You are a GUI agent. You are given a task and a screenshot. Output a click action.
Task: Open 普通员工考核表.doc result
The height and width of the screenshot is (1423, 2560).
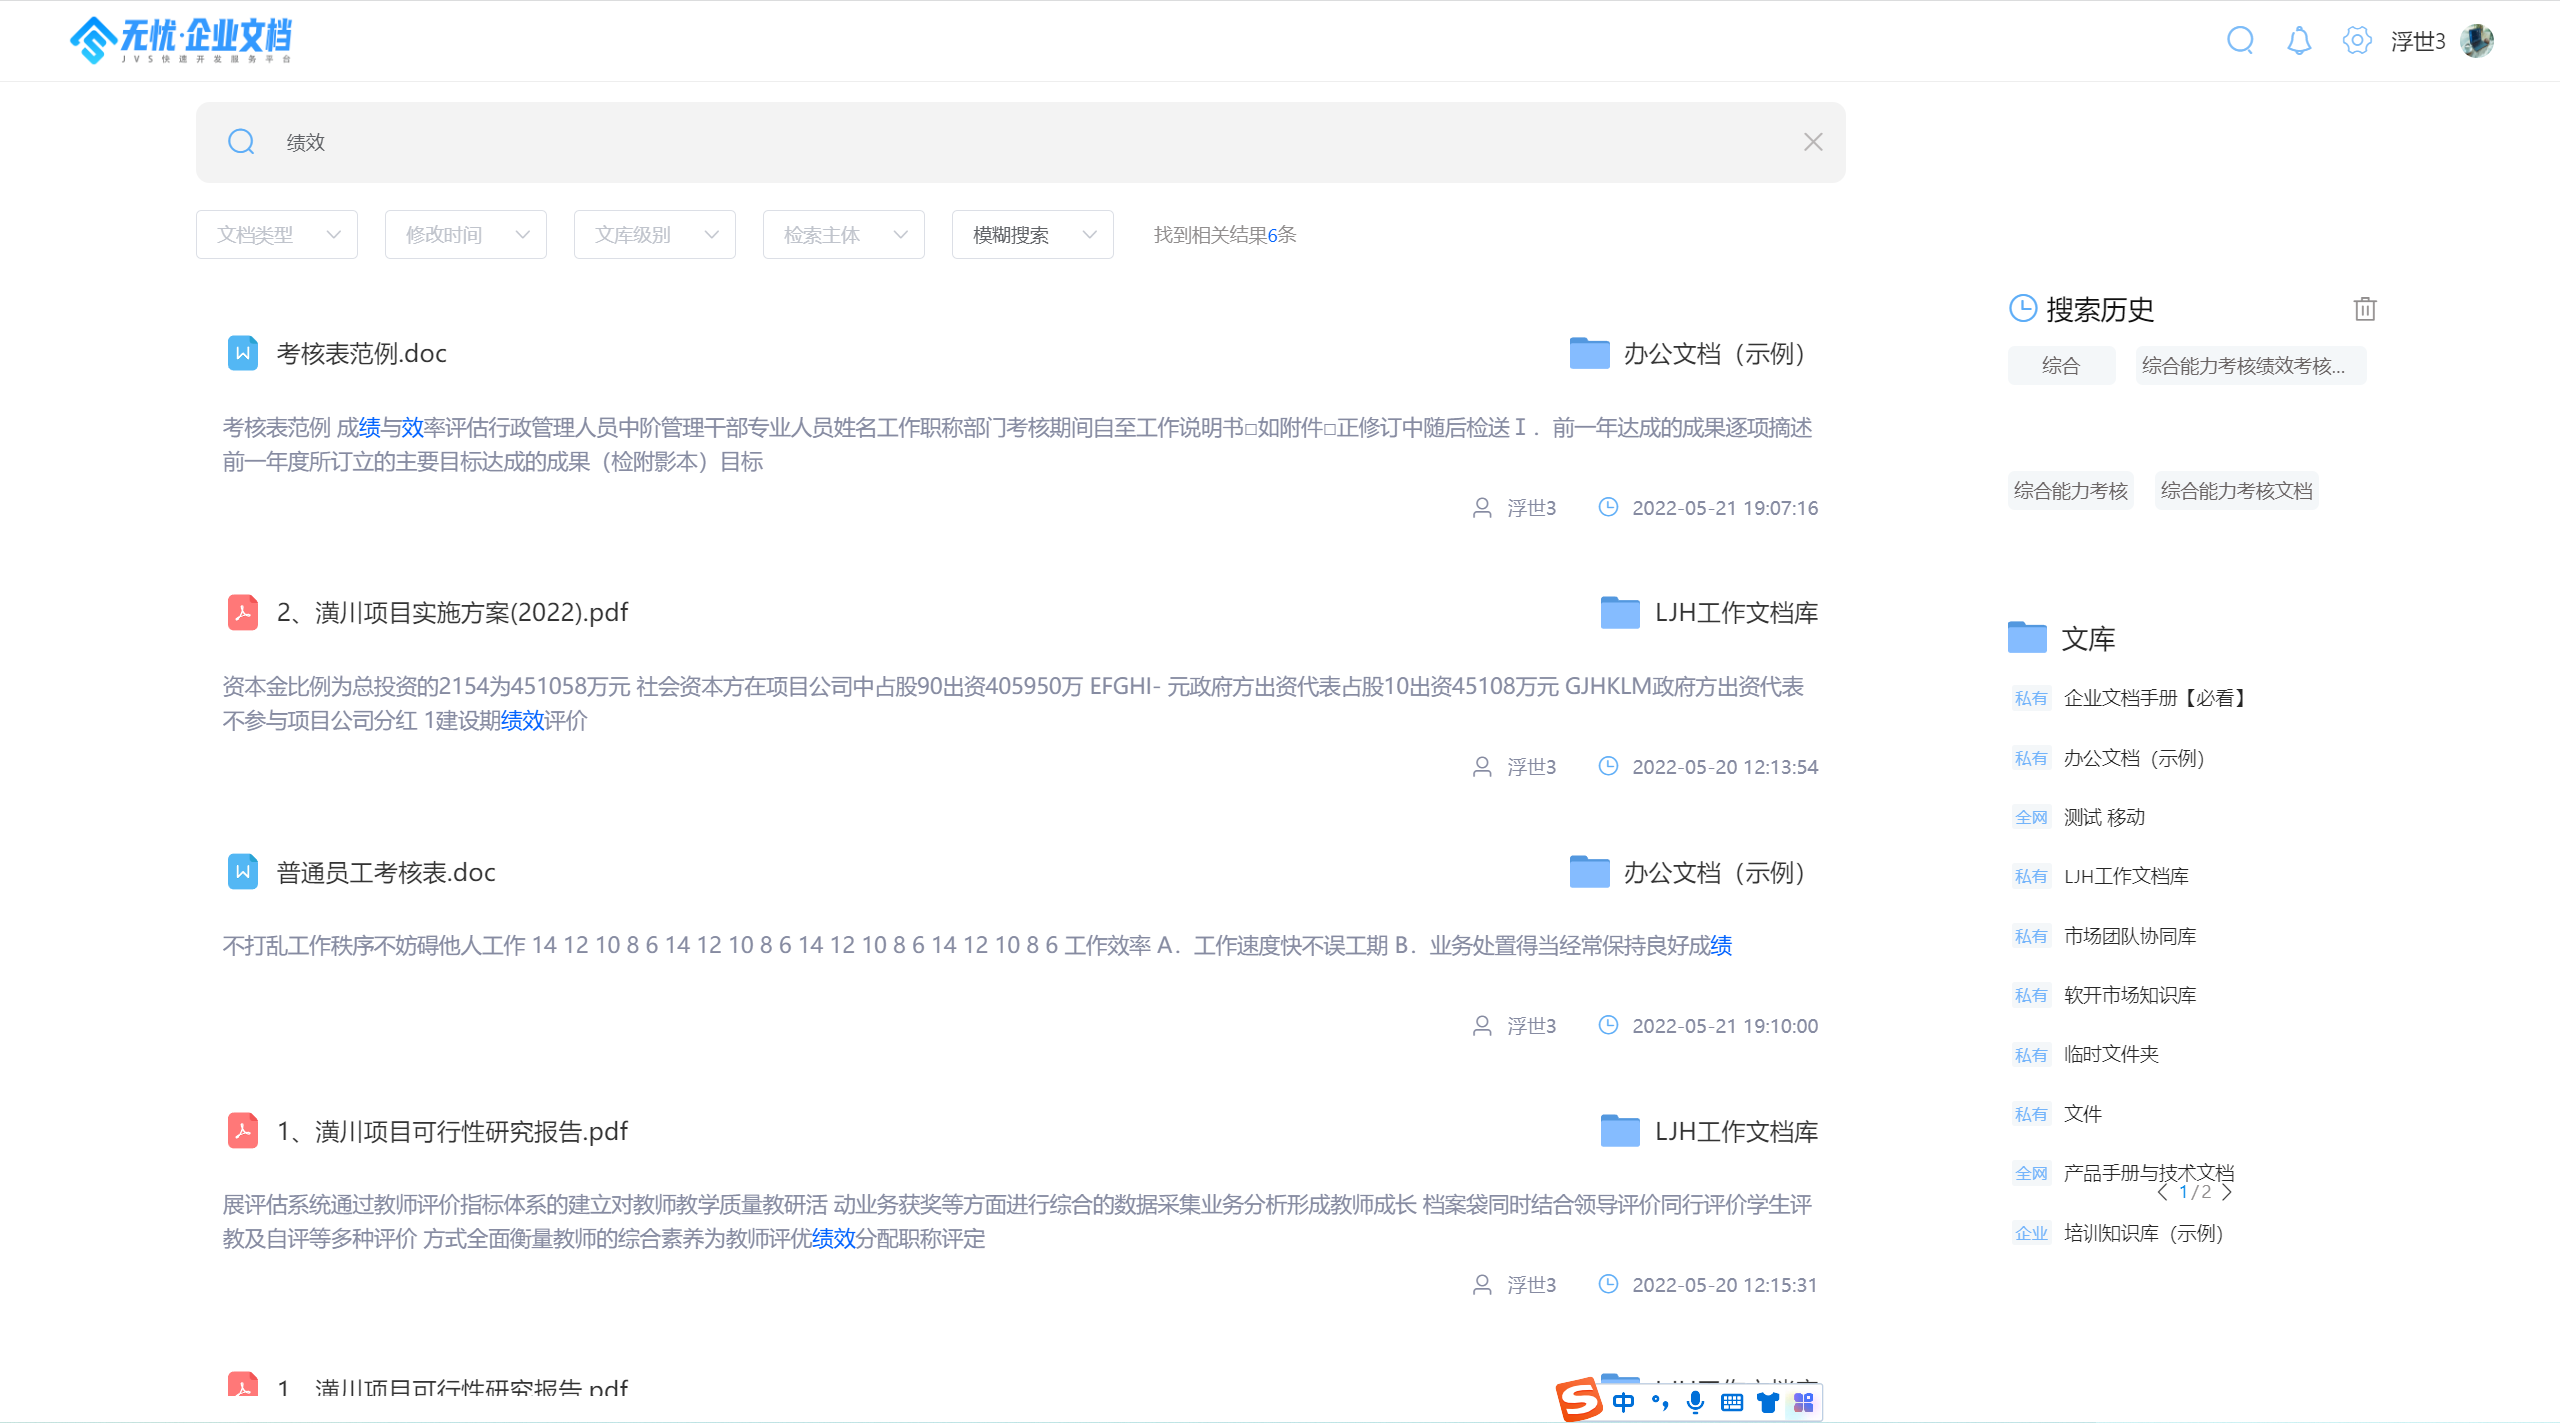(386, 872)
